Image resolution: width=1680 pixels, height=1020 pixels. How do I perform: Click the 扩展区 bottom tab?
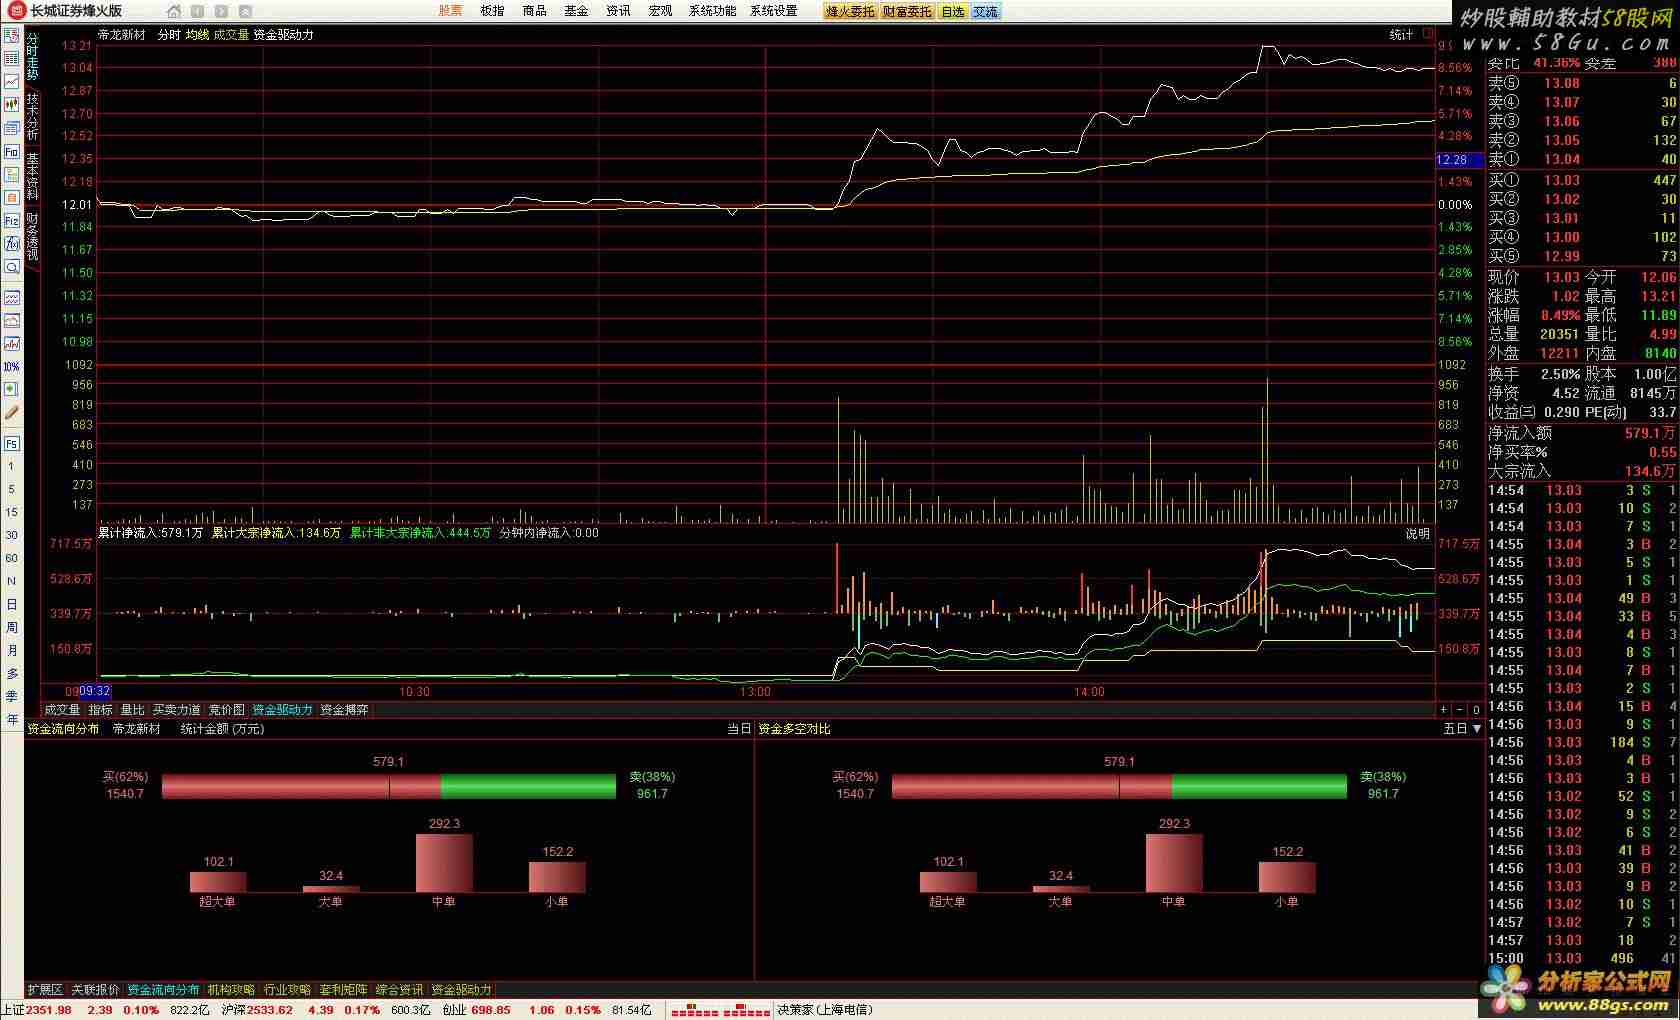point(45,990)
